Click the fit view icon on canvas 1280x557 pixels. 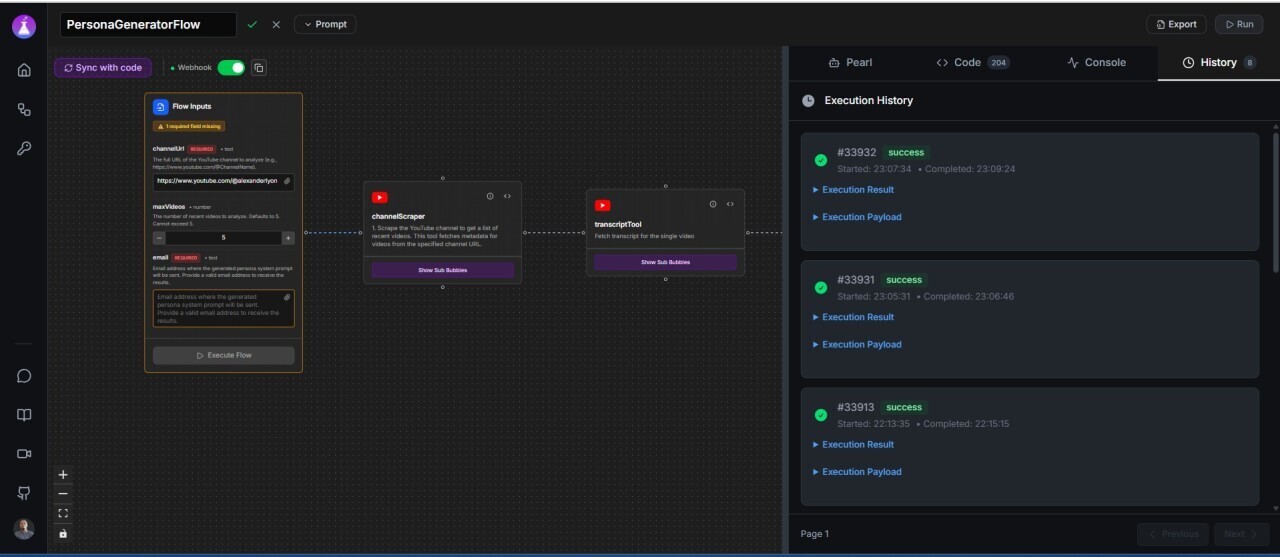click(x=63, y=513)
